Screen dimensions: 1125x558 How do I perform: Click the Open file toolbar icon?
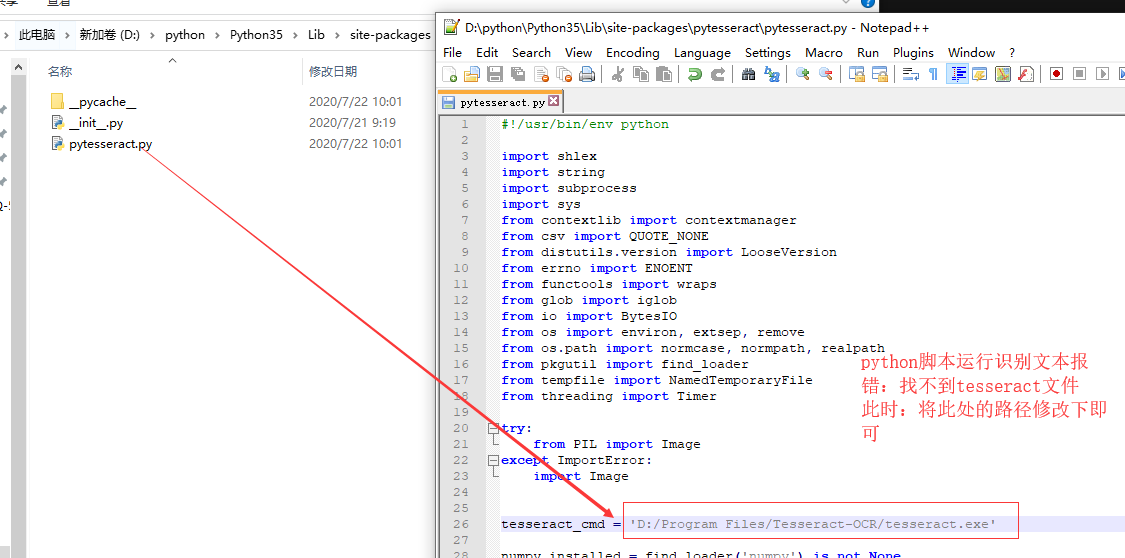pos(472,74)
